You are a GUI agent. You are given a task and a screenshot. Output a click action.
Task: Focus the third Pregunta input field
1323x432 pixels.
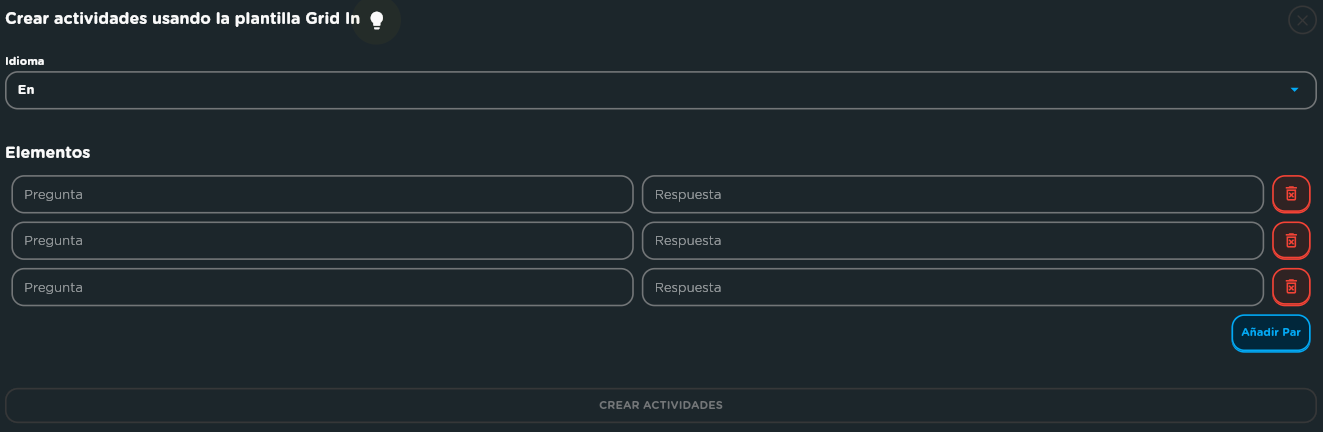coord(322,287)
